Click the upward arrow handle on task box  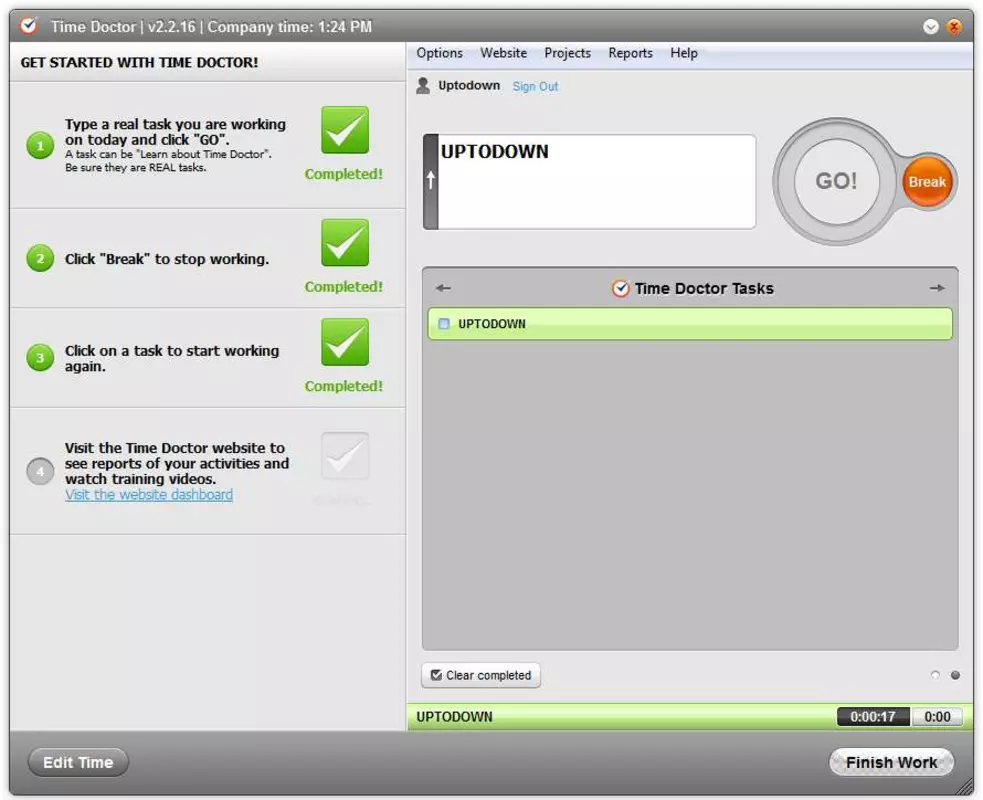click(431, 181)
